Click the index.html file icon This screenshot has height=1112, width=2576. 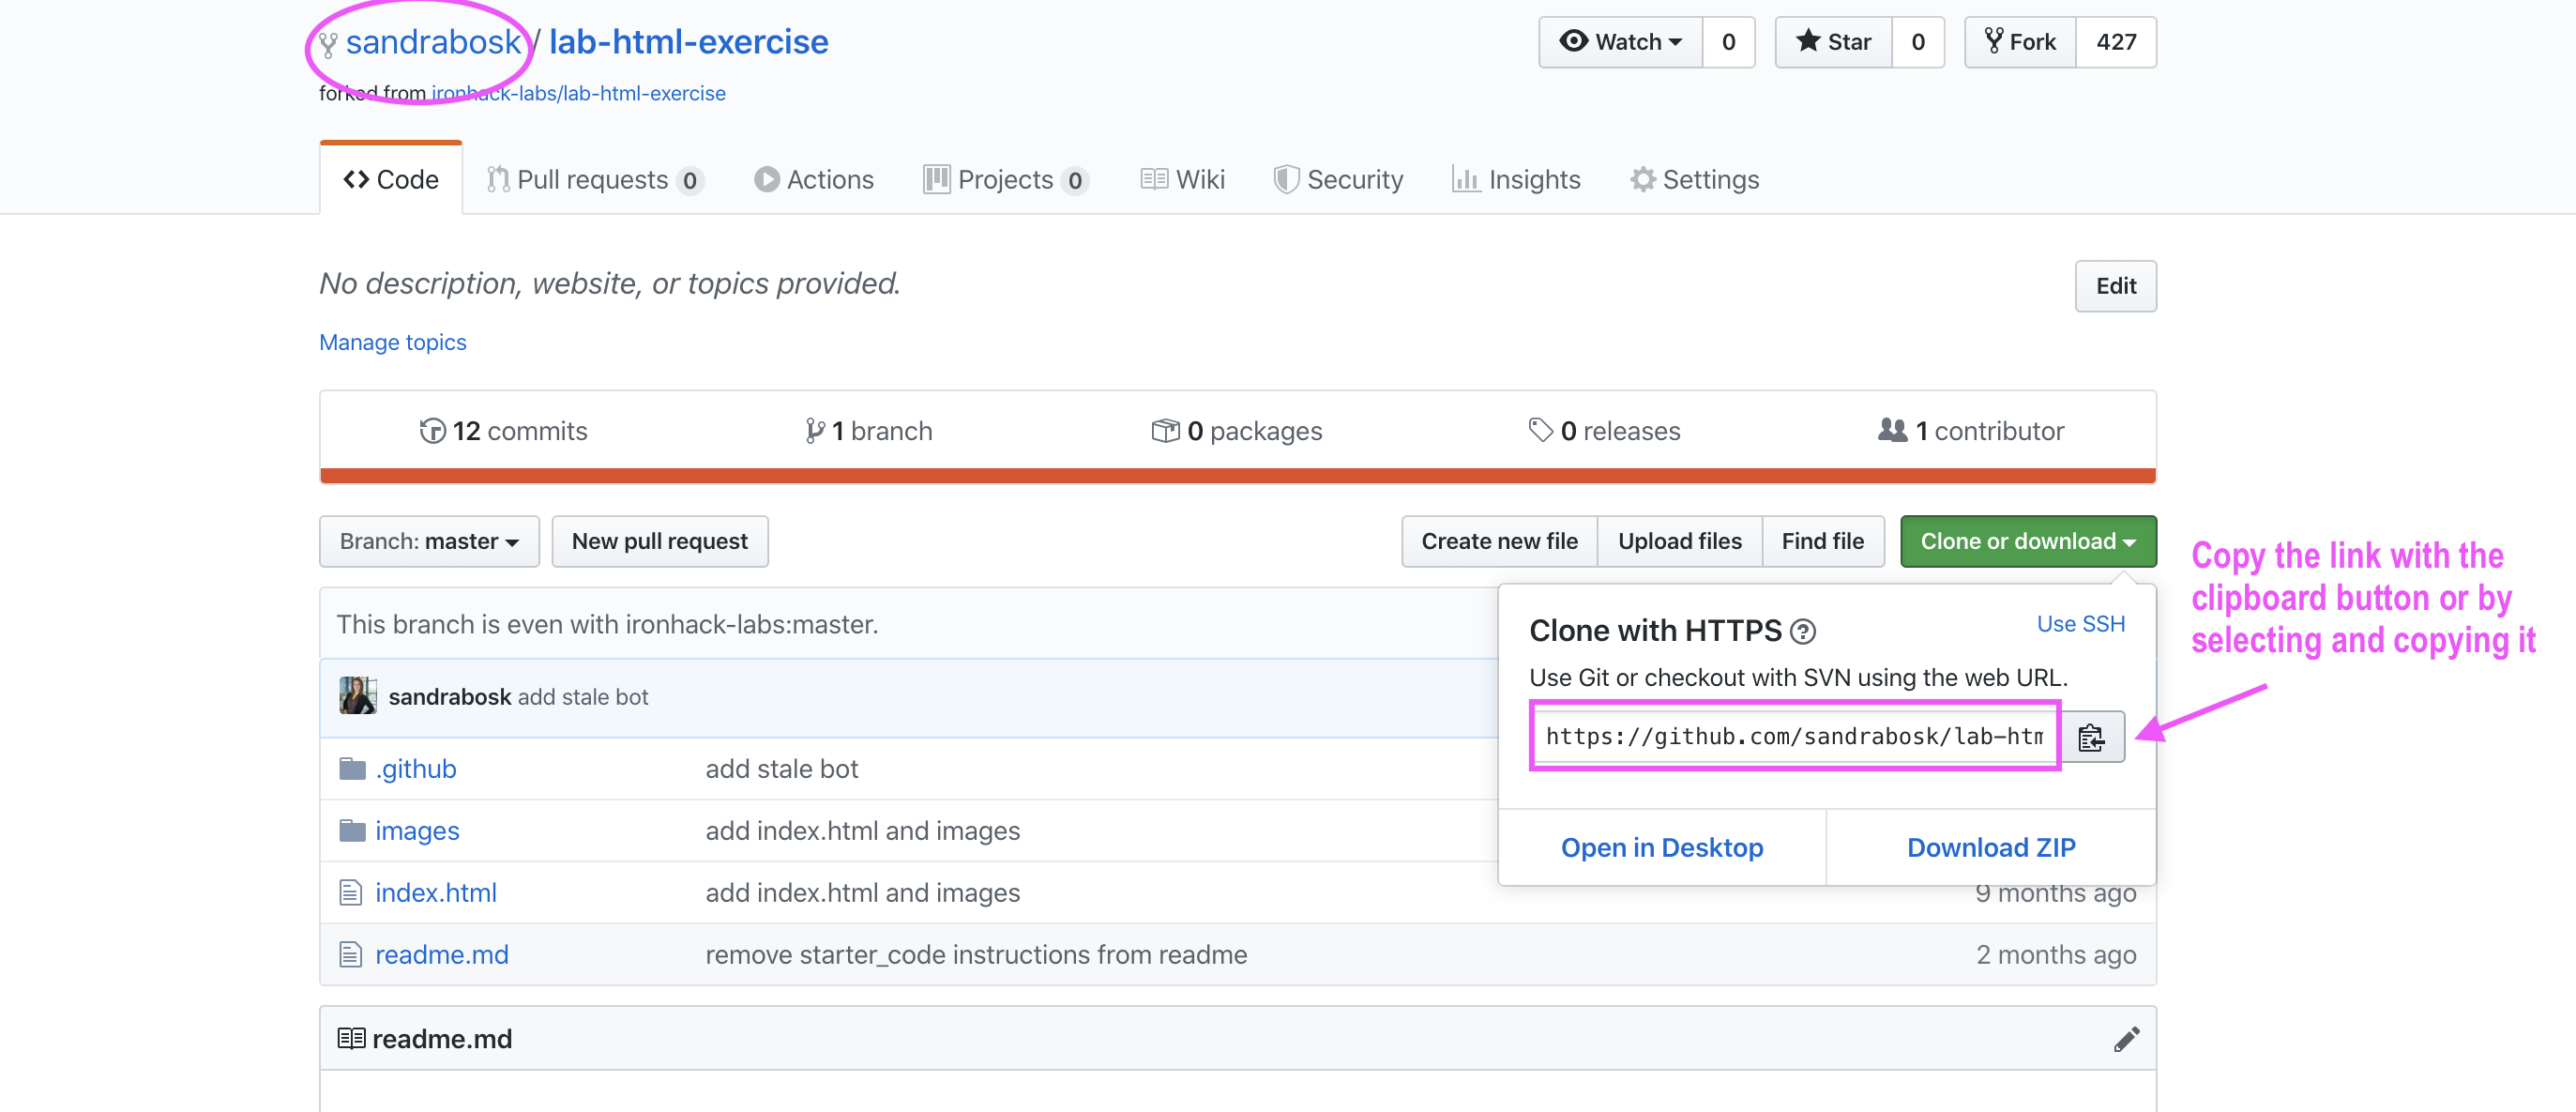350,893
